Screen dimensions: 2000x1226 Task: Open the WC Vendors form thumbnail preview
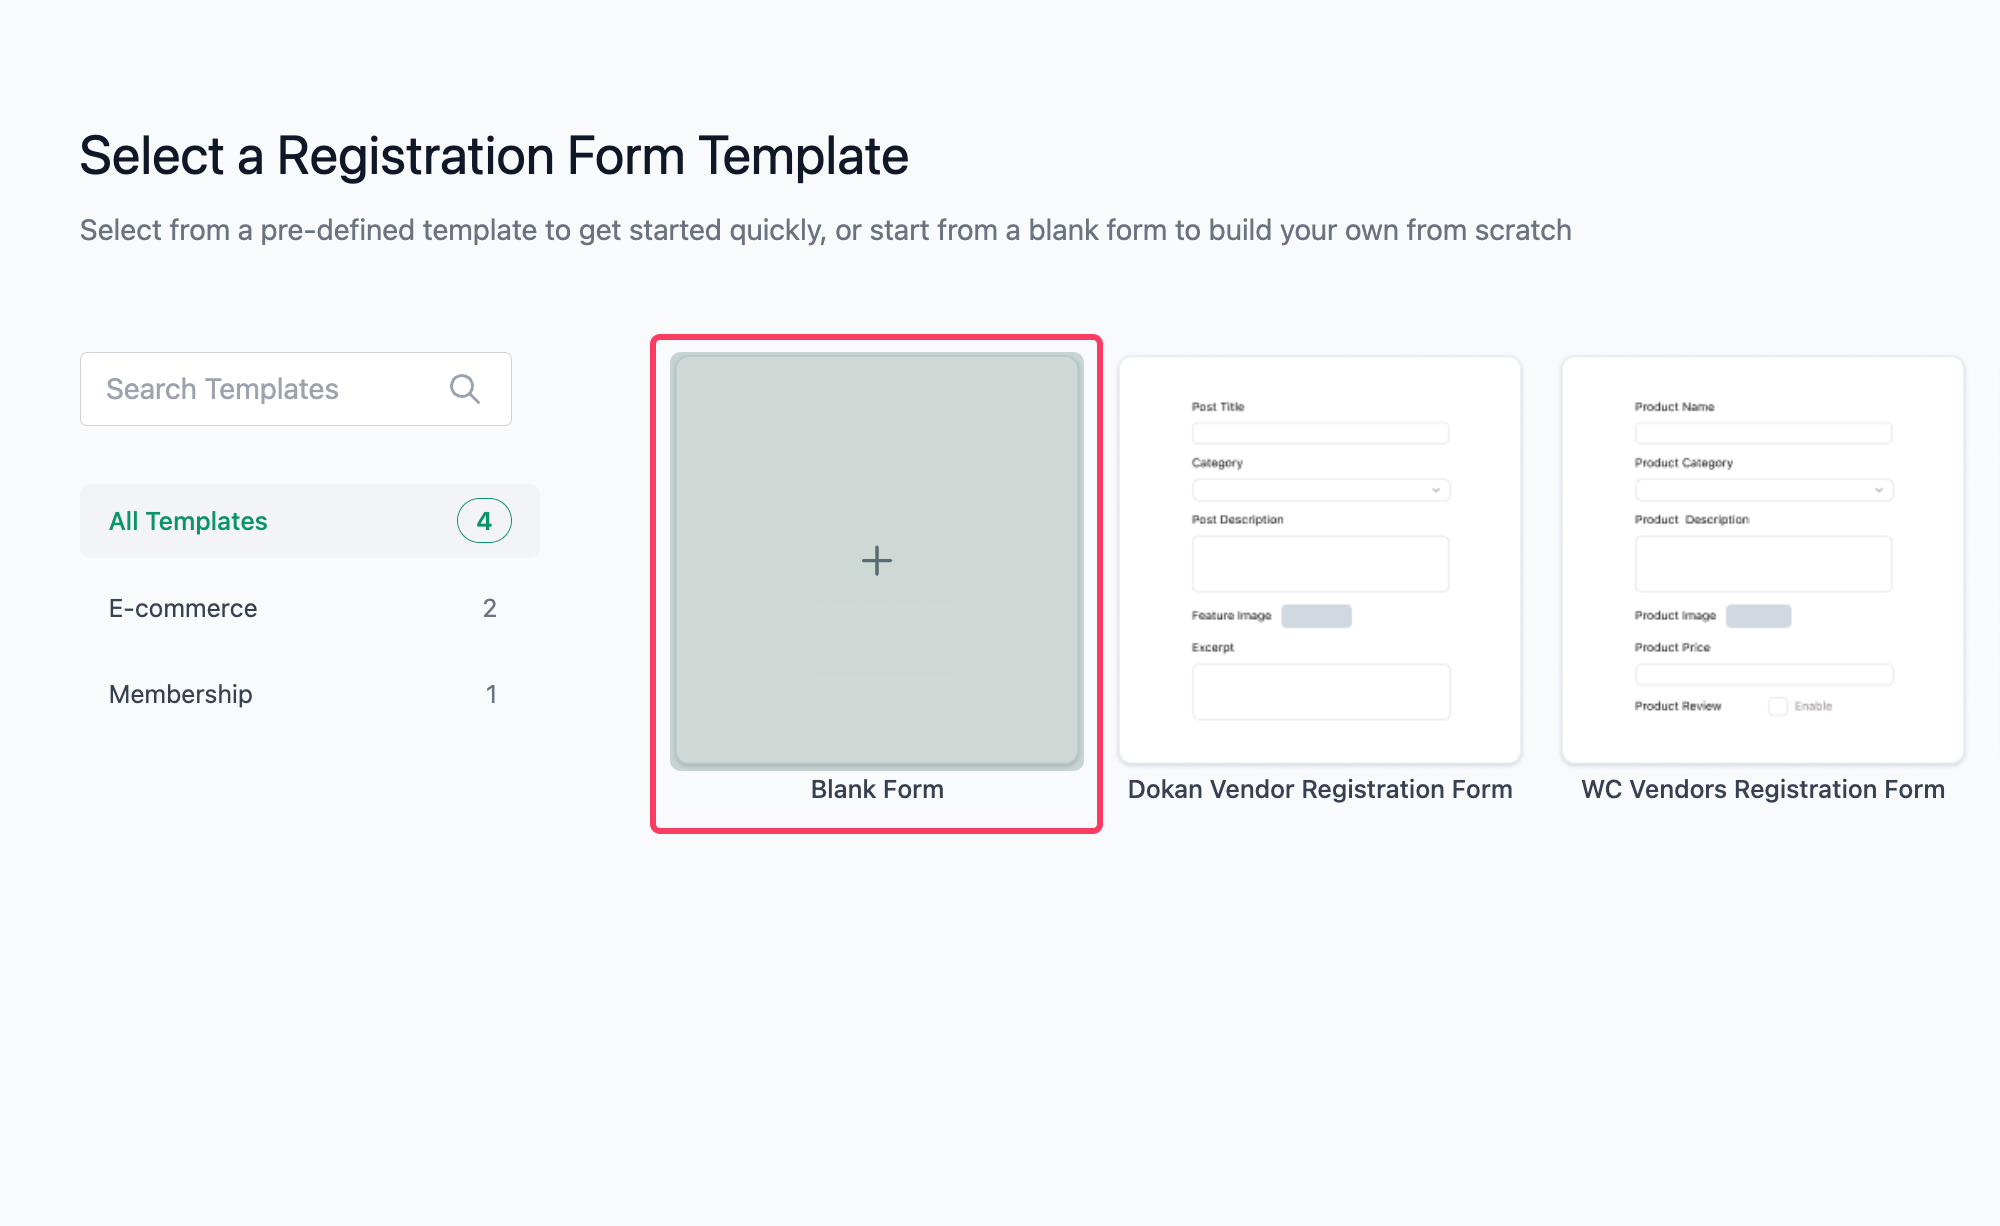click(x=1763, y=560)
